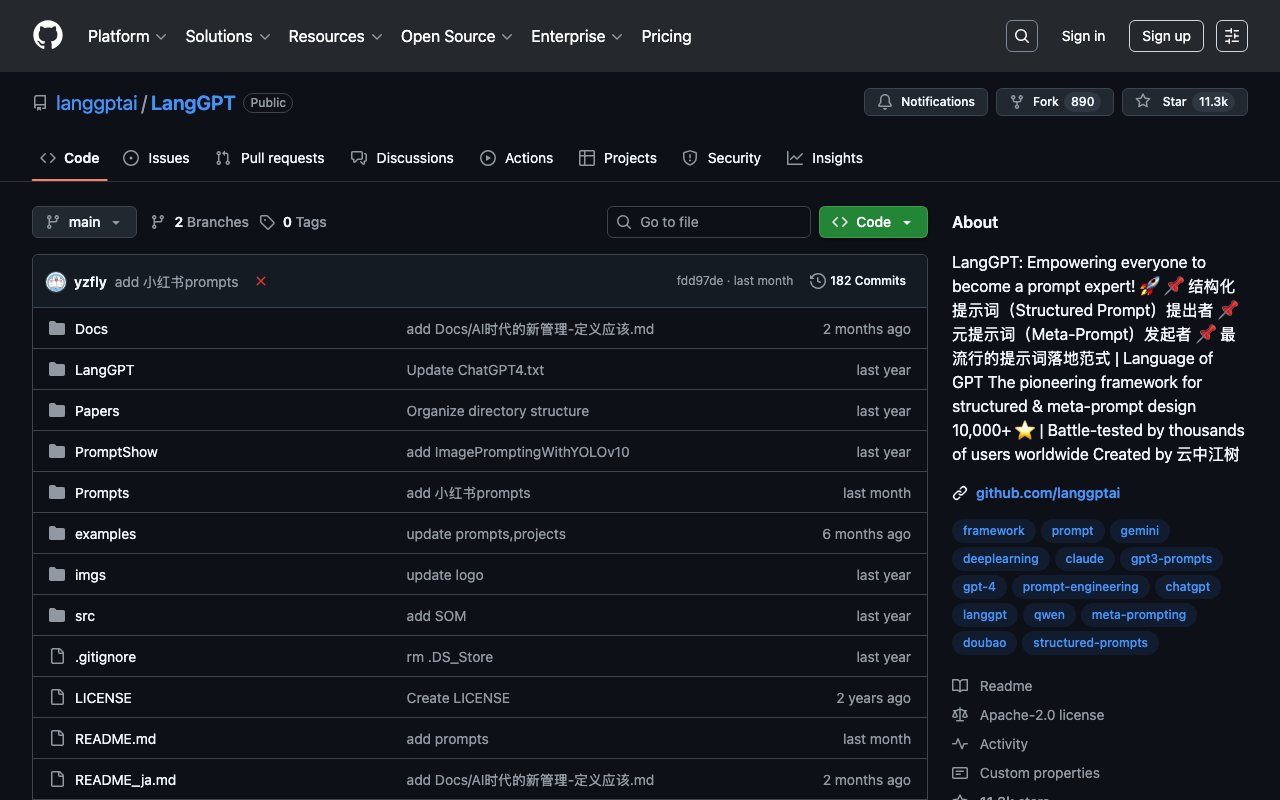Open yzfly's avatar image

pos(56,282)
